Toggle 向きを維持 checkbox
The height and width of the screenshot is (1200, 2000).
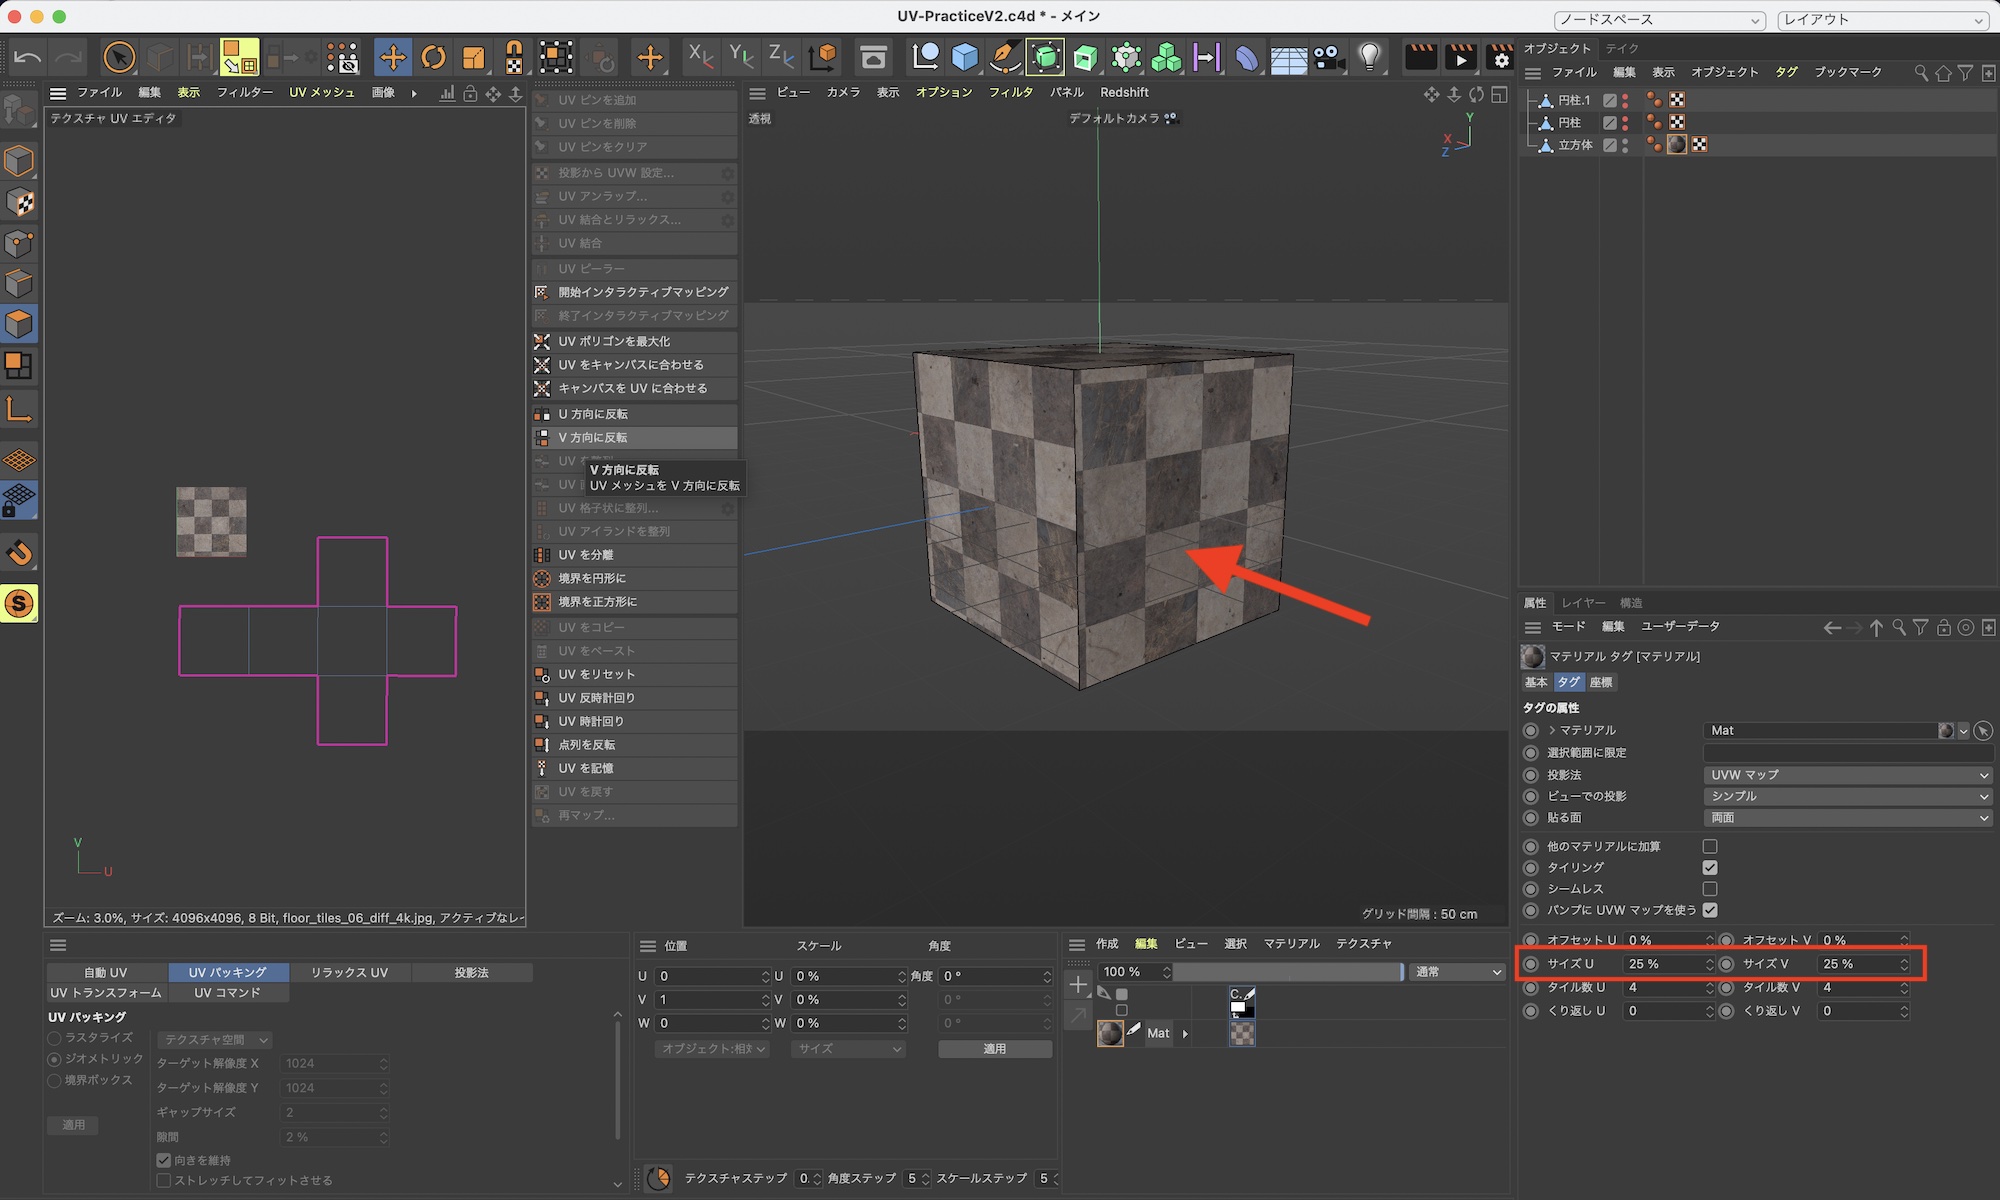(164, 1160)
